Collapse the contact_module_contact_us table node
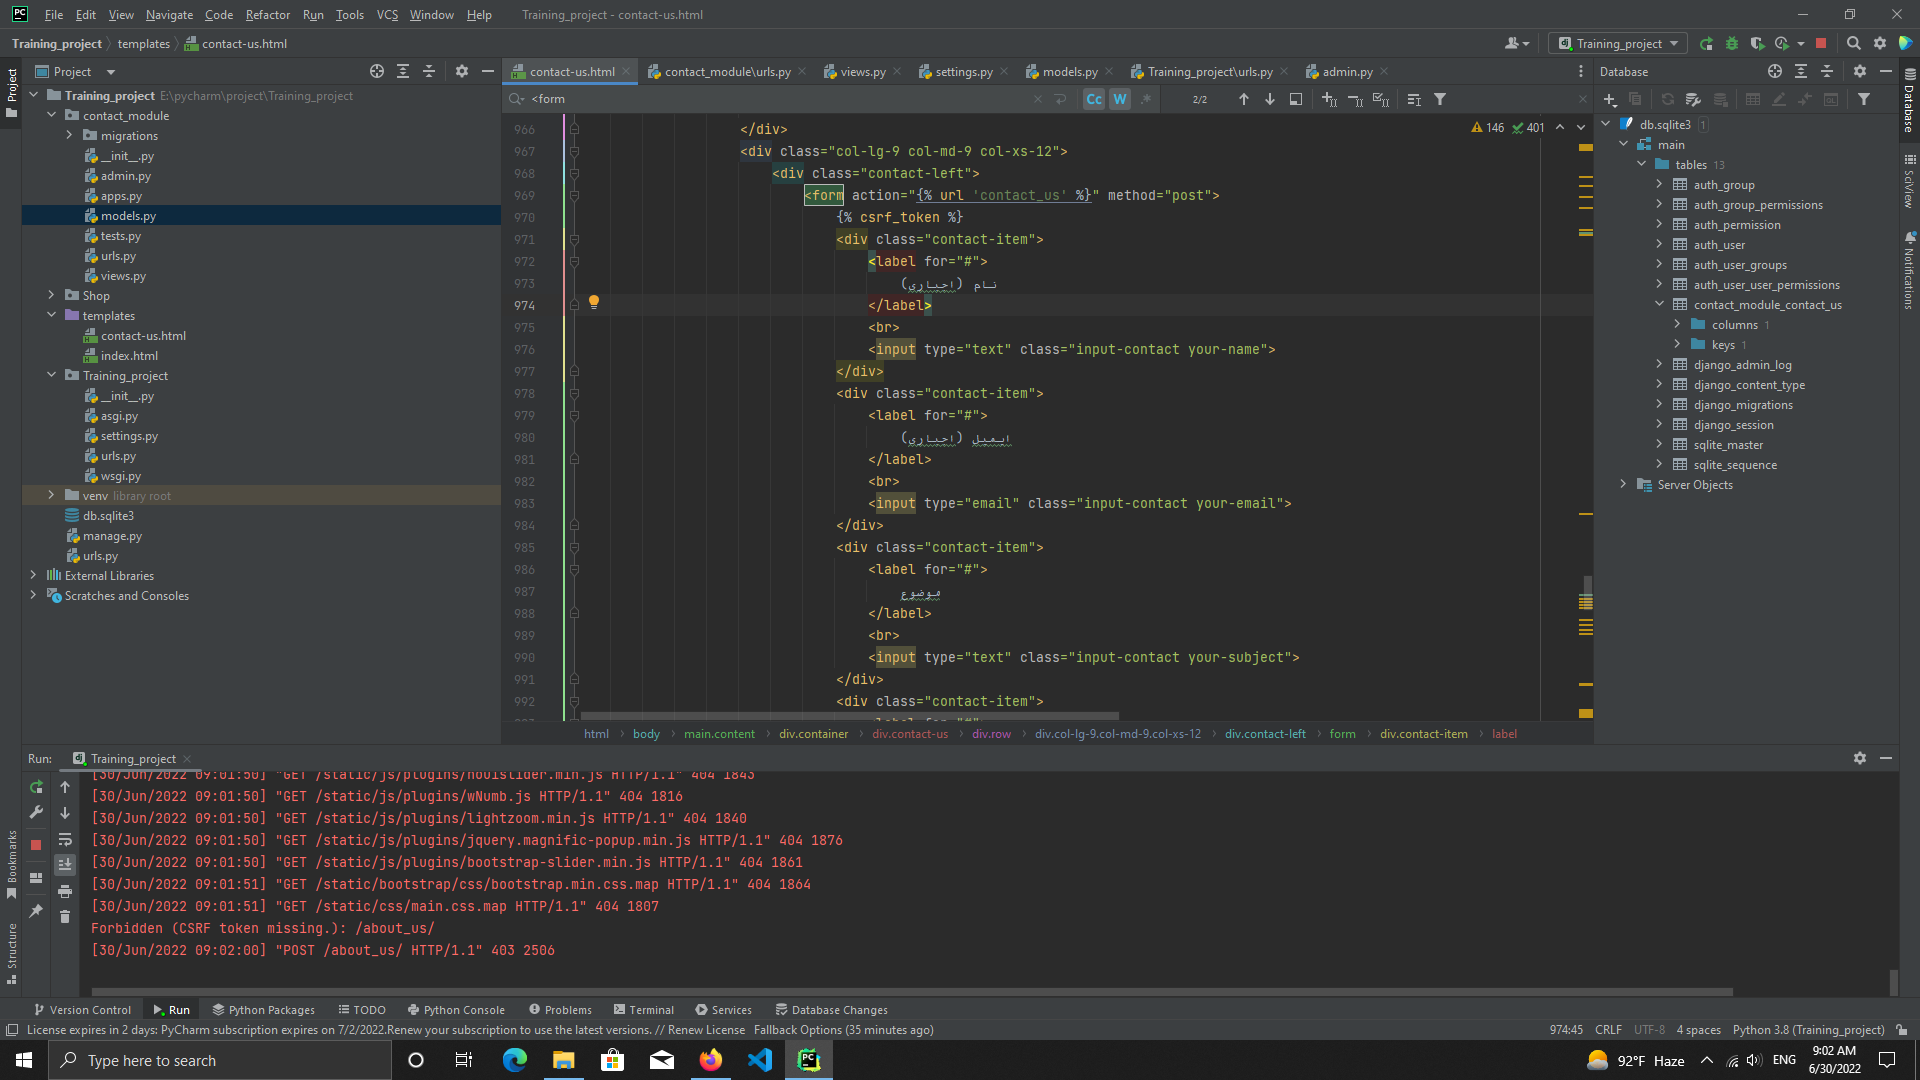The width and height of the screenshot is (1920, 1080). [1660, 304]
